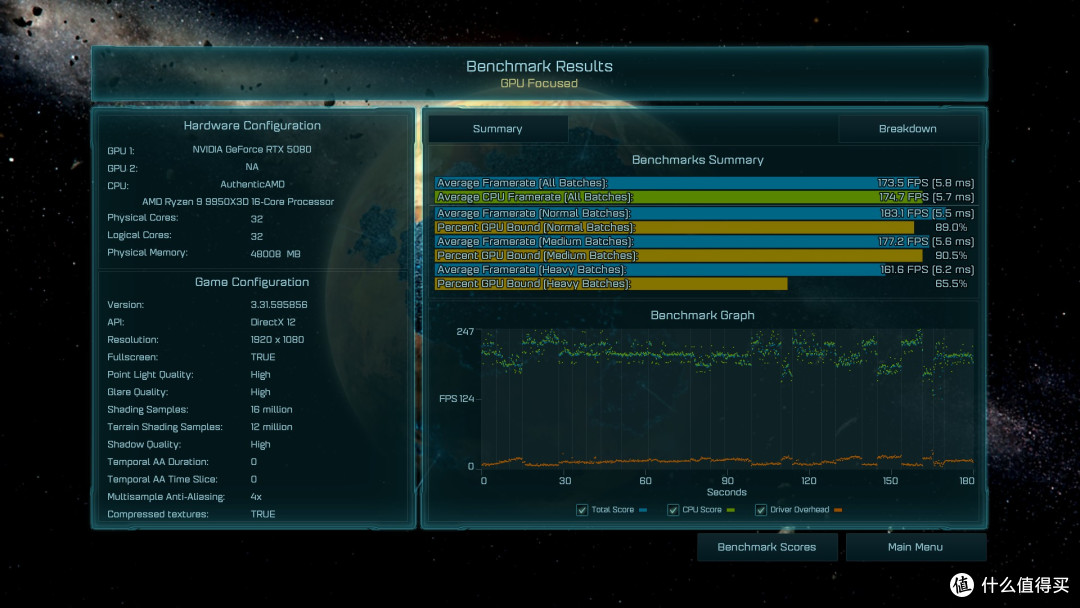The height and width of the screenshot is (608, 1080).
Task: Click the 'Shadow Quality:' label
Action: click(x=144, y=445)
